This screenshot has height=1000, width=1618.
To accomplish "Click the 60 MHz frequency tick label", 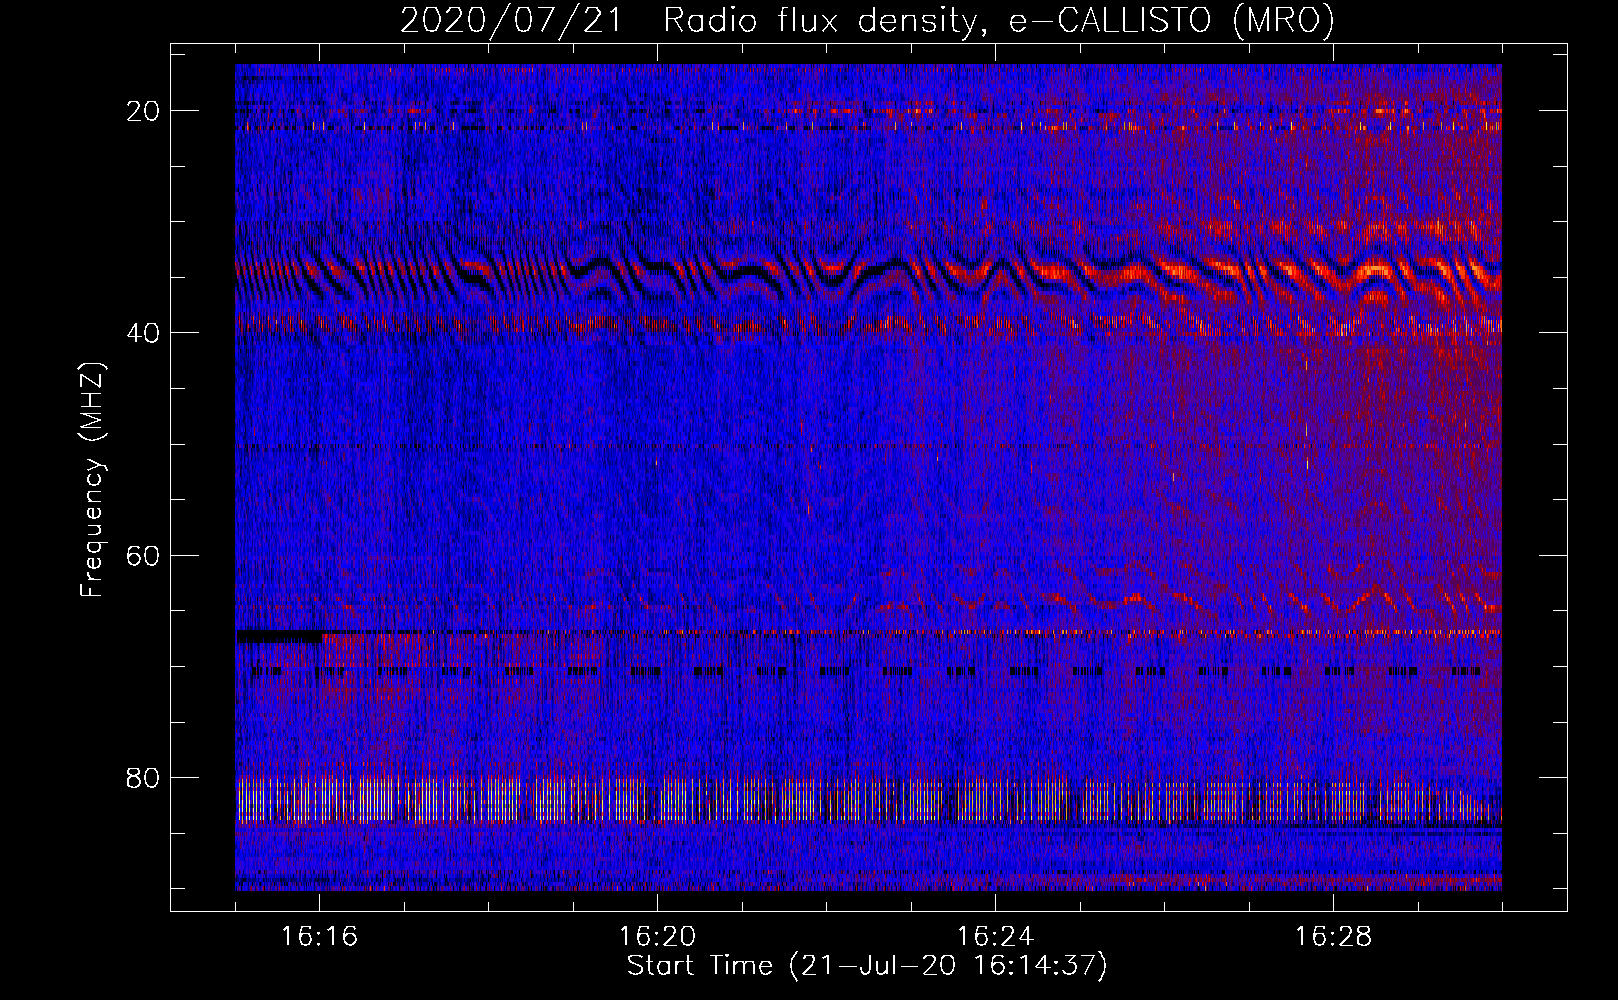I will point(143,556).
